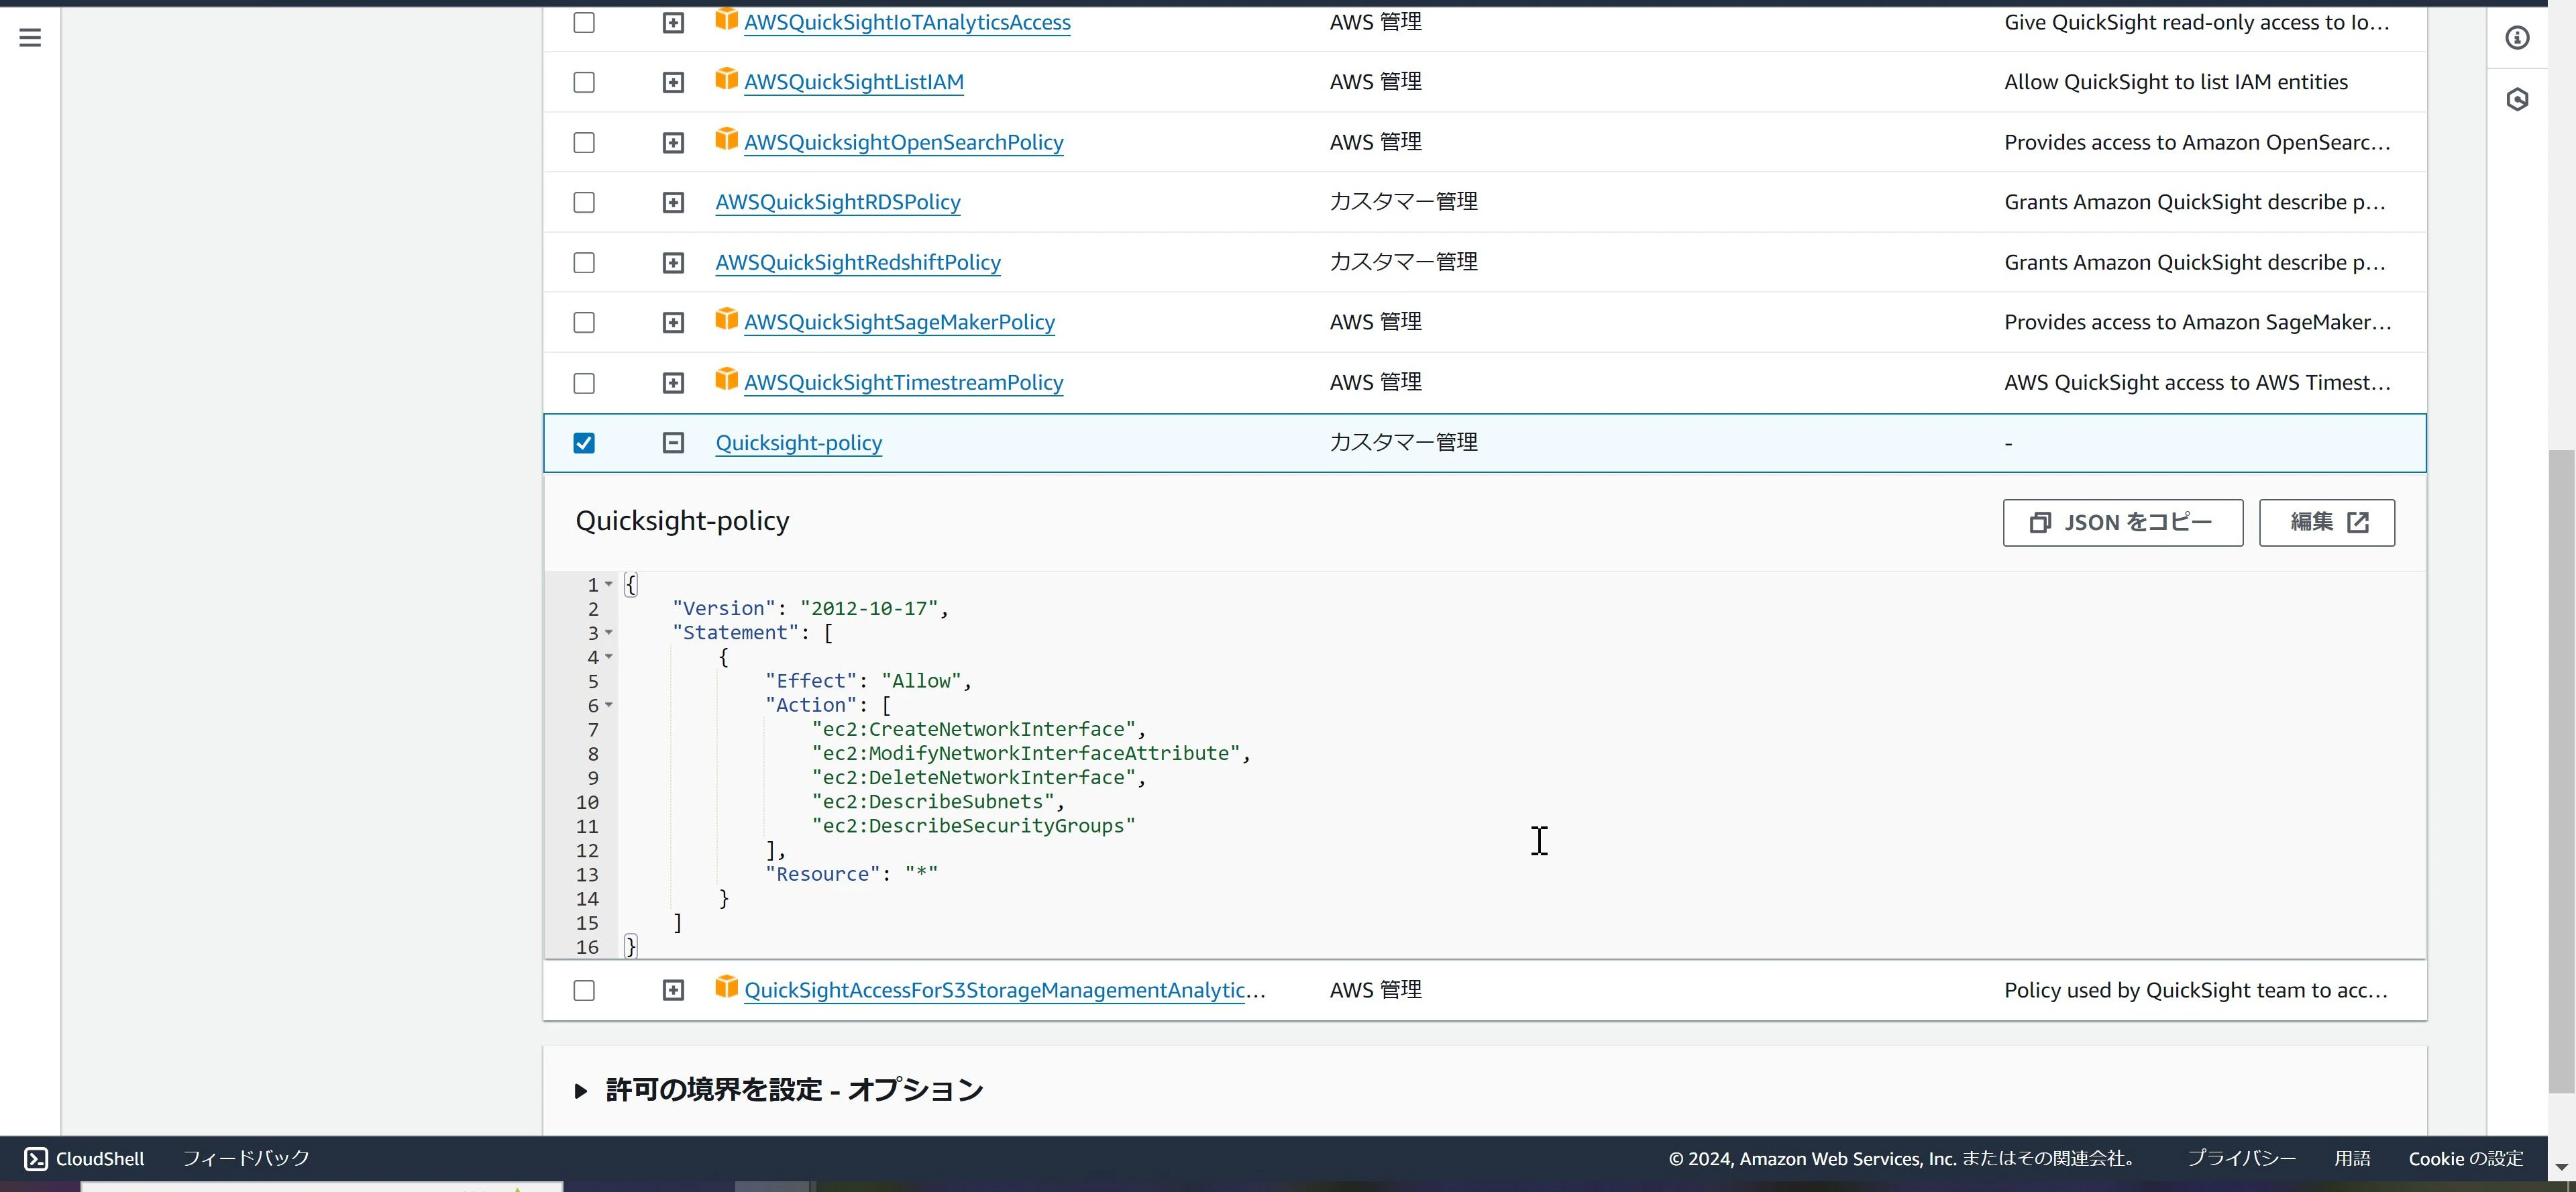The height and width of the screenshot is (1192, 2576).
Task: Expand the AWSQuickSightRDSPolicy details
Action: (x=673, y=202)
